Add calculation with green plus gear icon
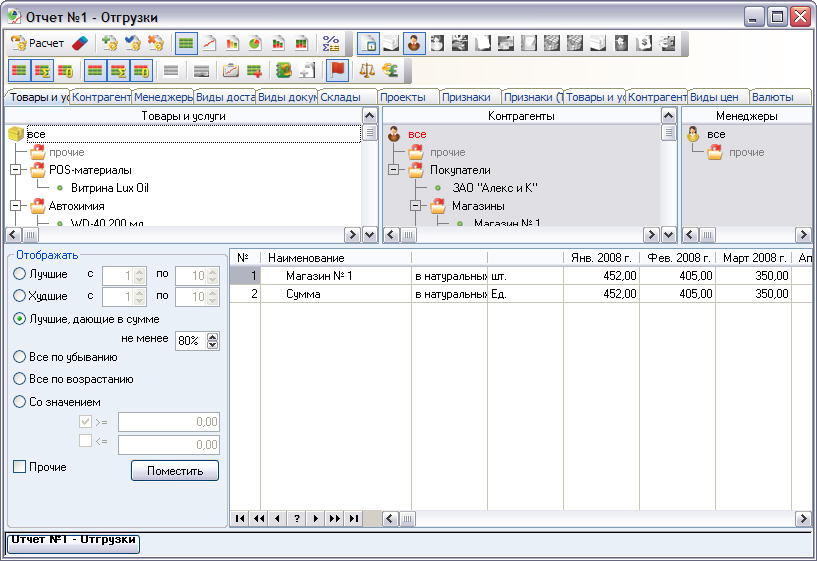The image size is (817, 561). tap(110, 43)
